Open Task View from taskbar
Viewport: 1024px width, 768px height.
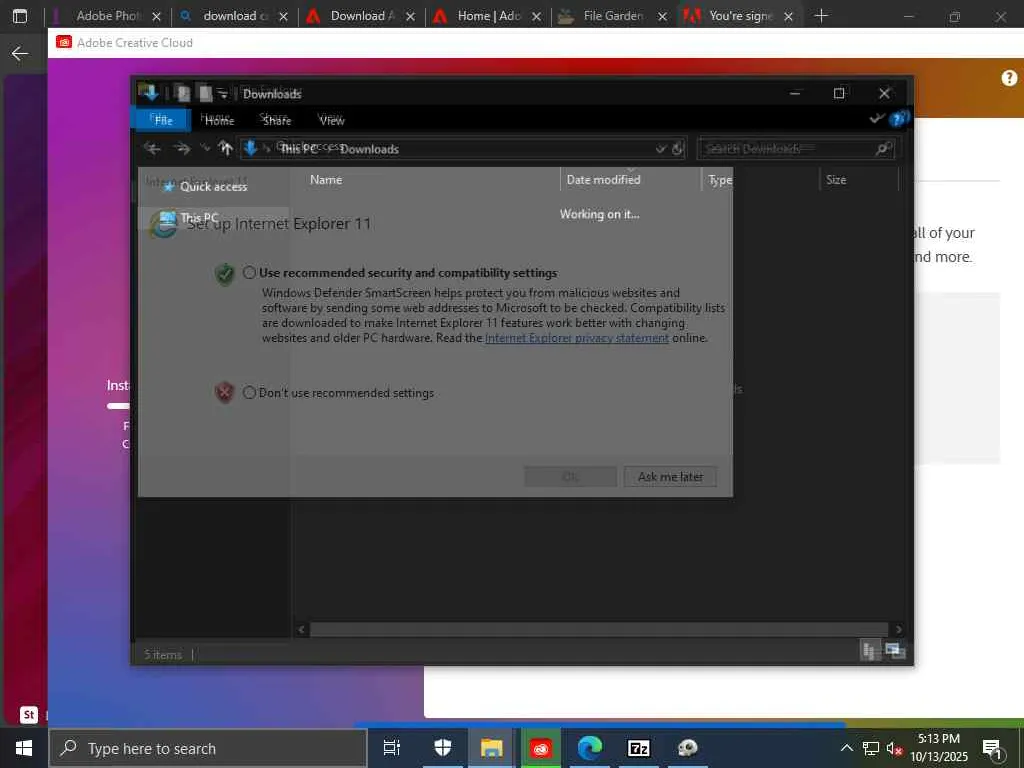coord(391,748)
